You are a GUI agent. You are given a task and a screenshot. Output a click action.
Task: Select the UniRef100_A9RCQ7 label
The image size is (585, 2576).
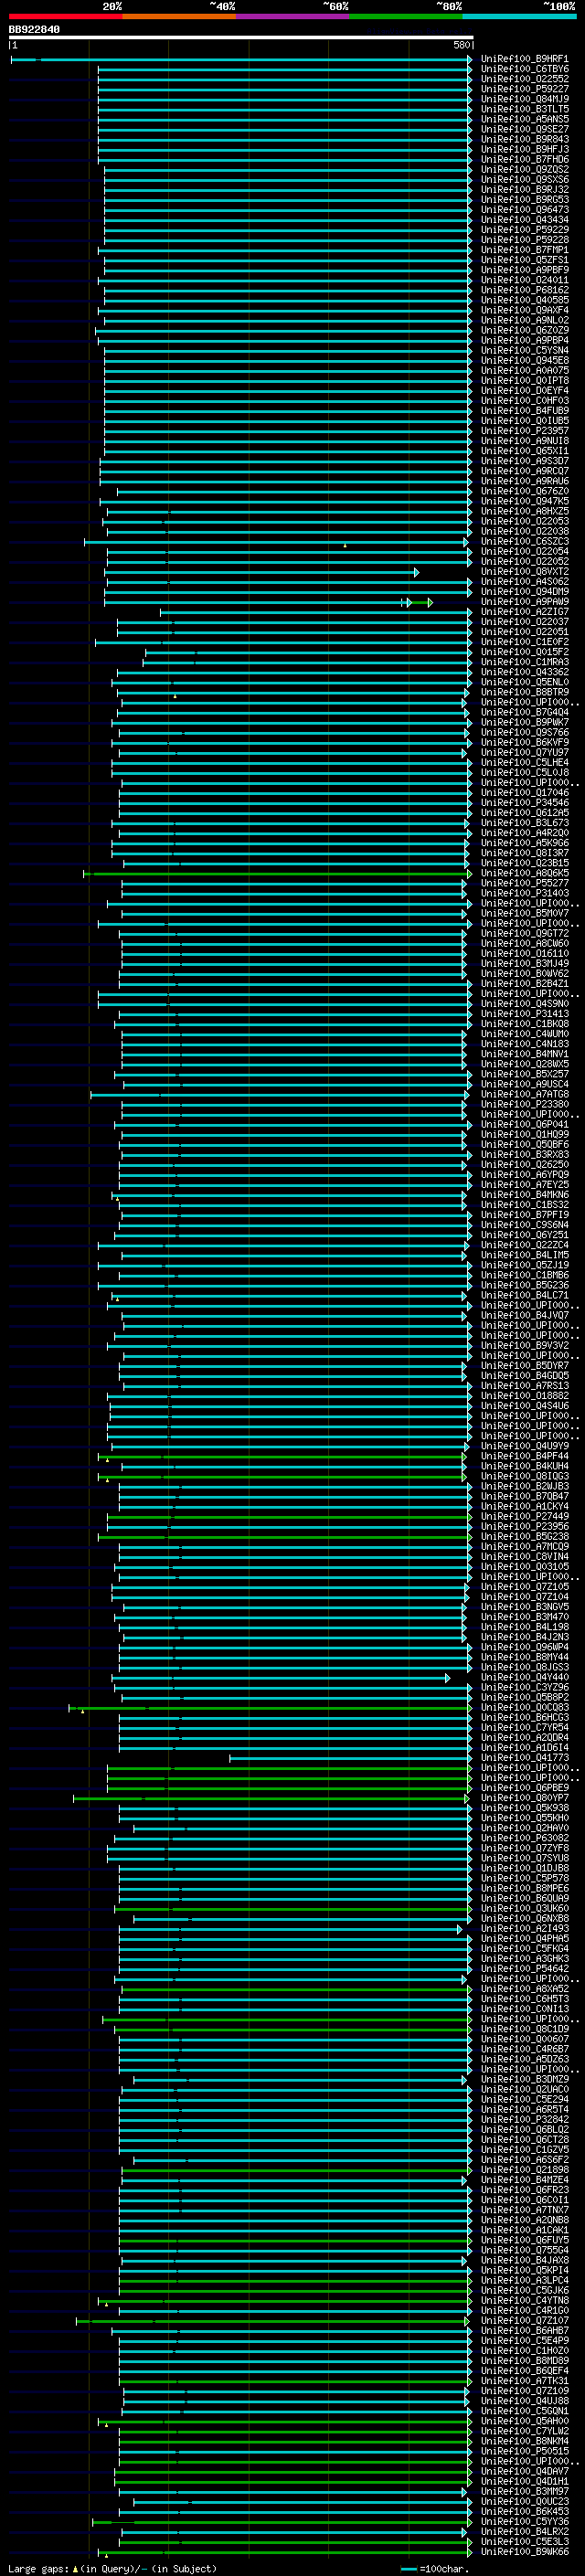[524, 471]
